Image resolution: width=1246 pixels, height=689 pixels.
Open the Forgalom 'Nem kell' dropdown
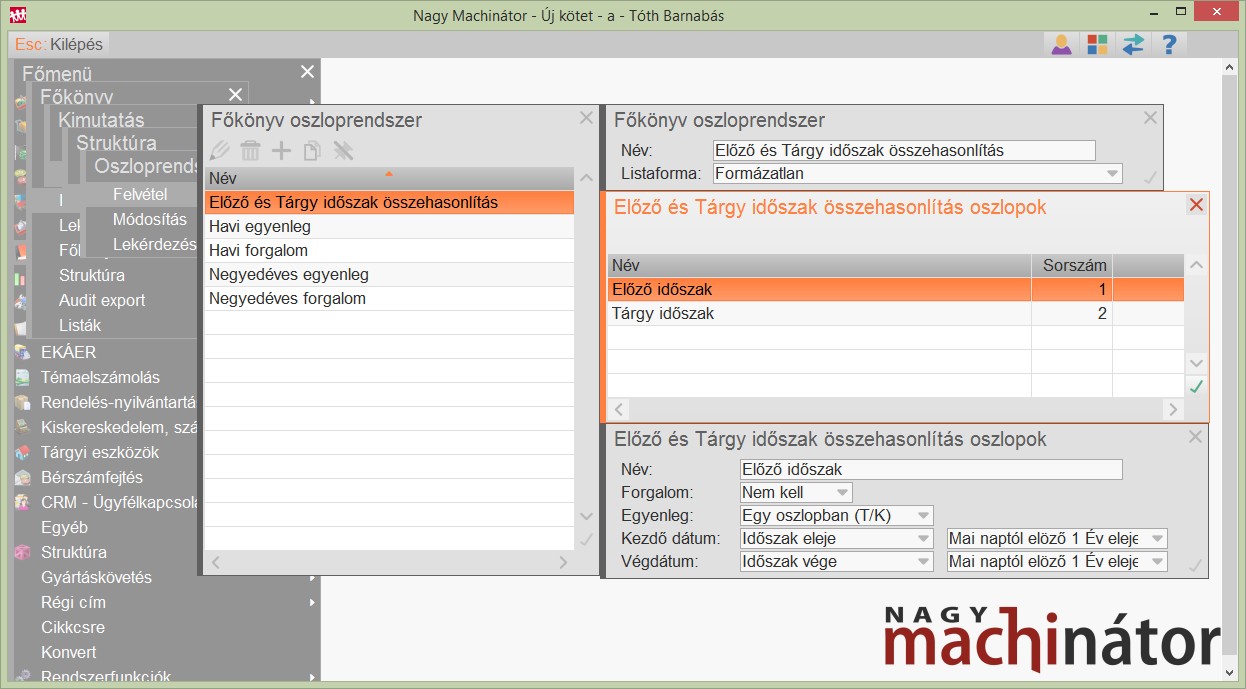click(x=842, y=492)
